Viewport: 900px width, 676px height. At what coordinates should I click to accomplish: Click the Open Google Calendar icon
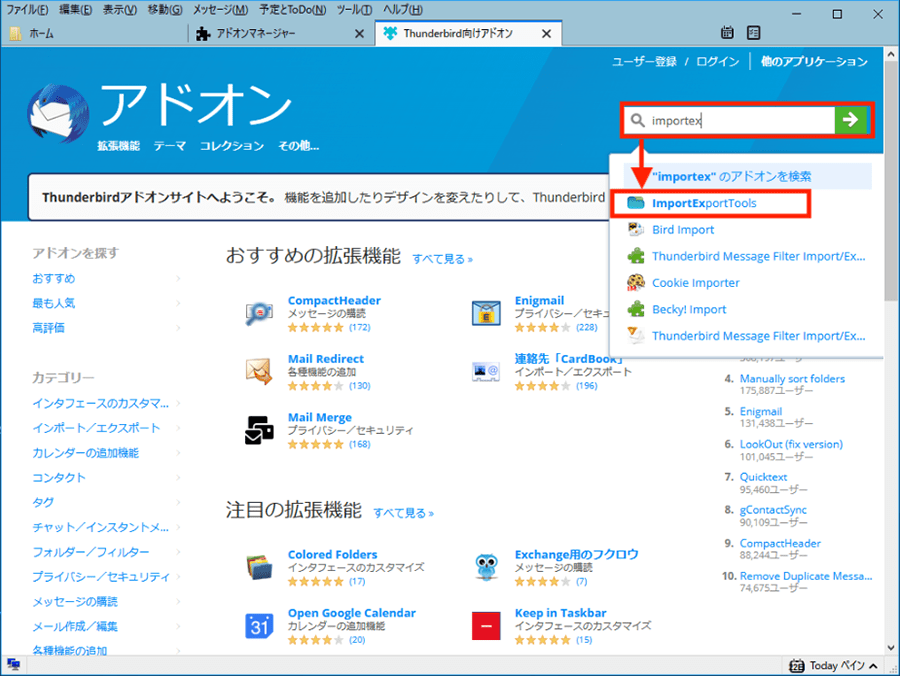(x=260, y=626)
